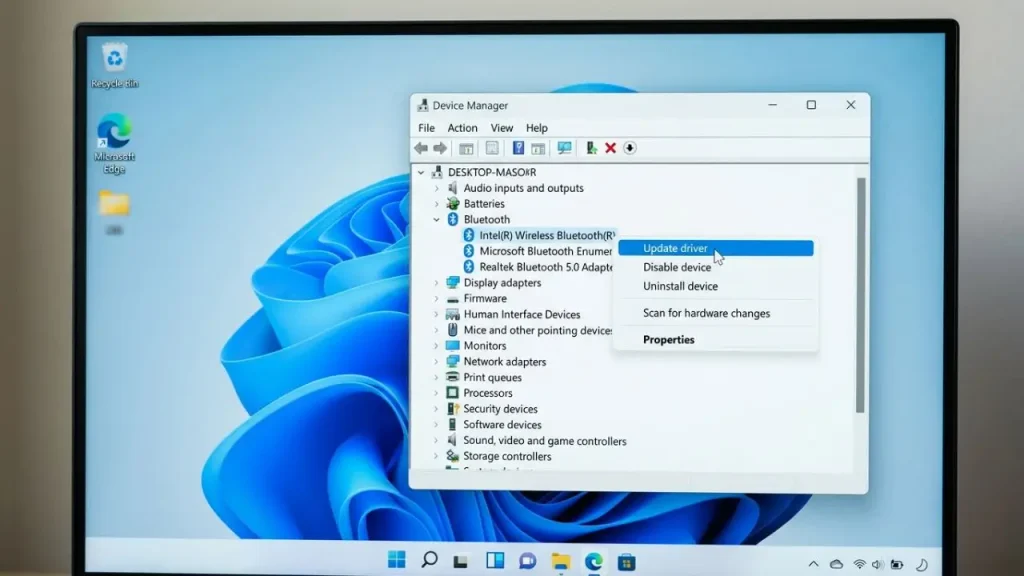Open the Action menu
The height and width of the screenshot is (576, 1024).
pos(462,128)
